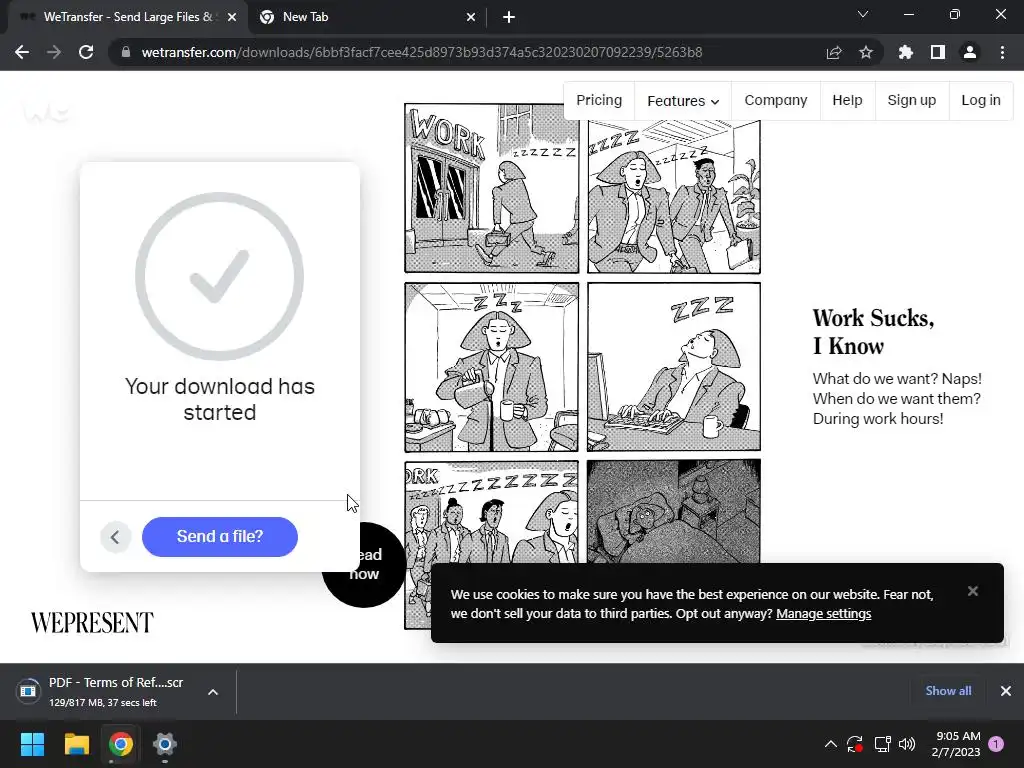Click the coffee-pouring comic panel

pos(491,367)
